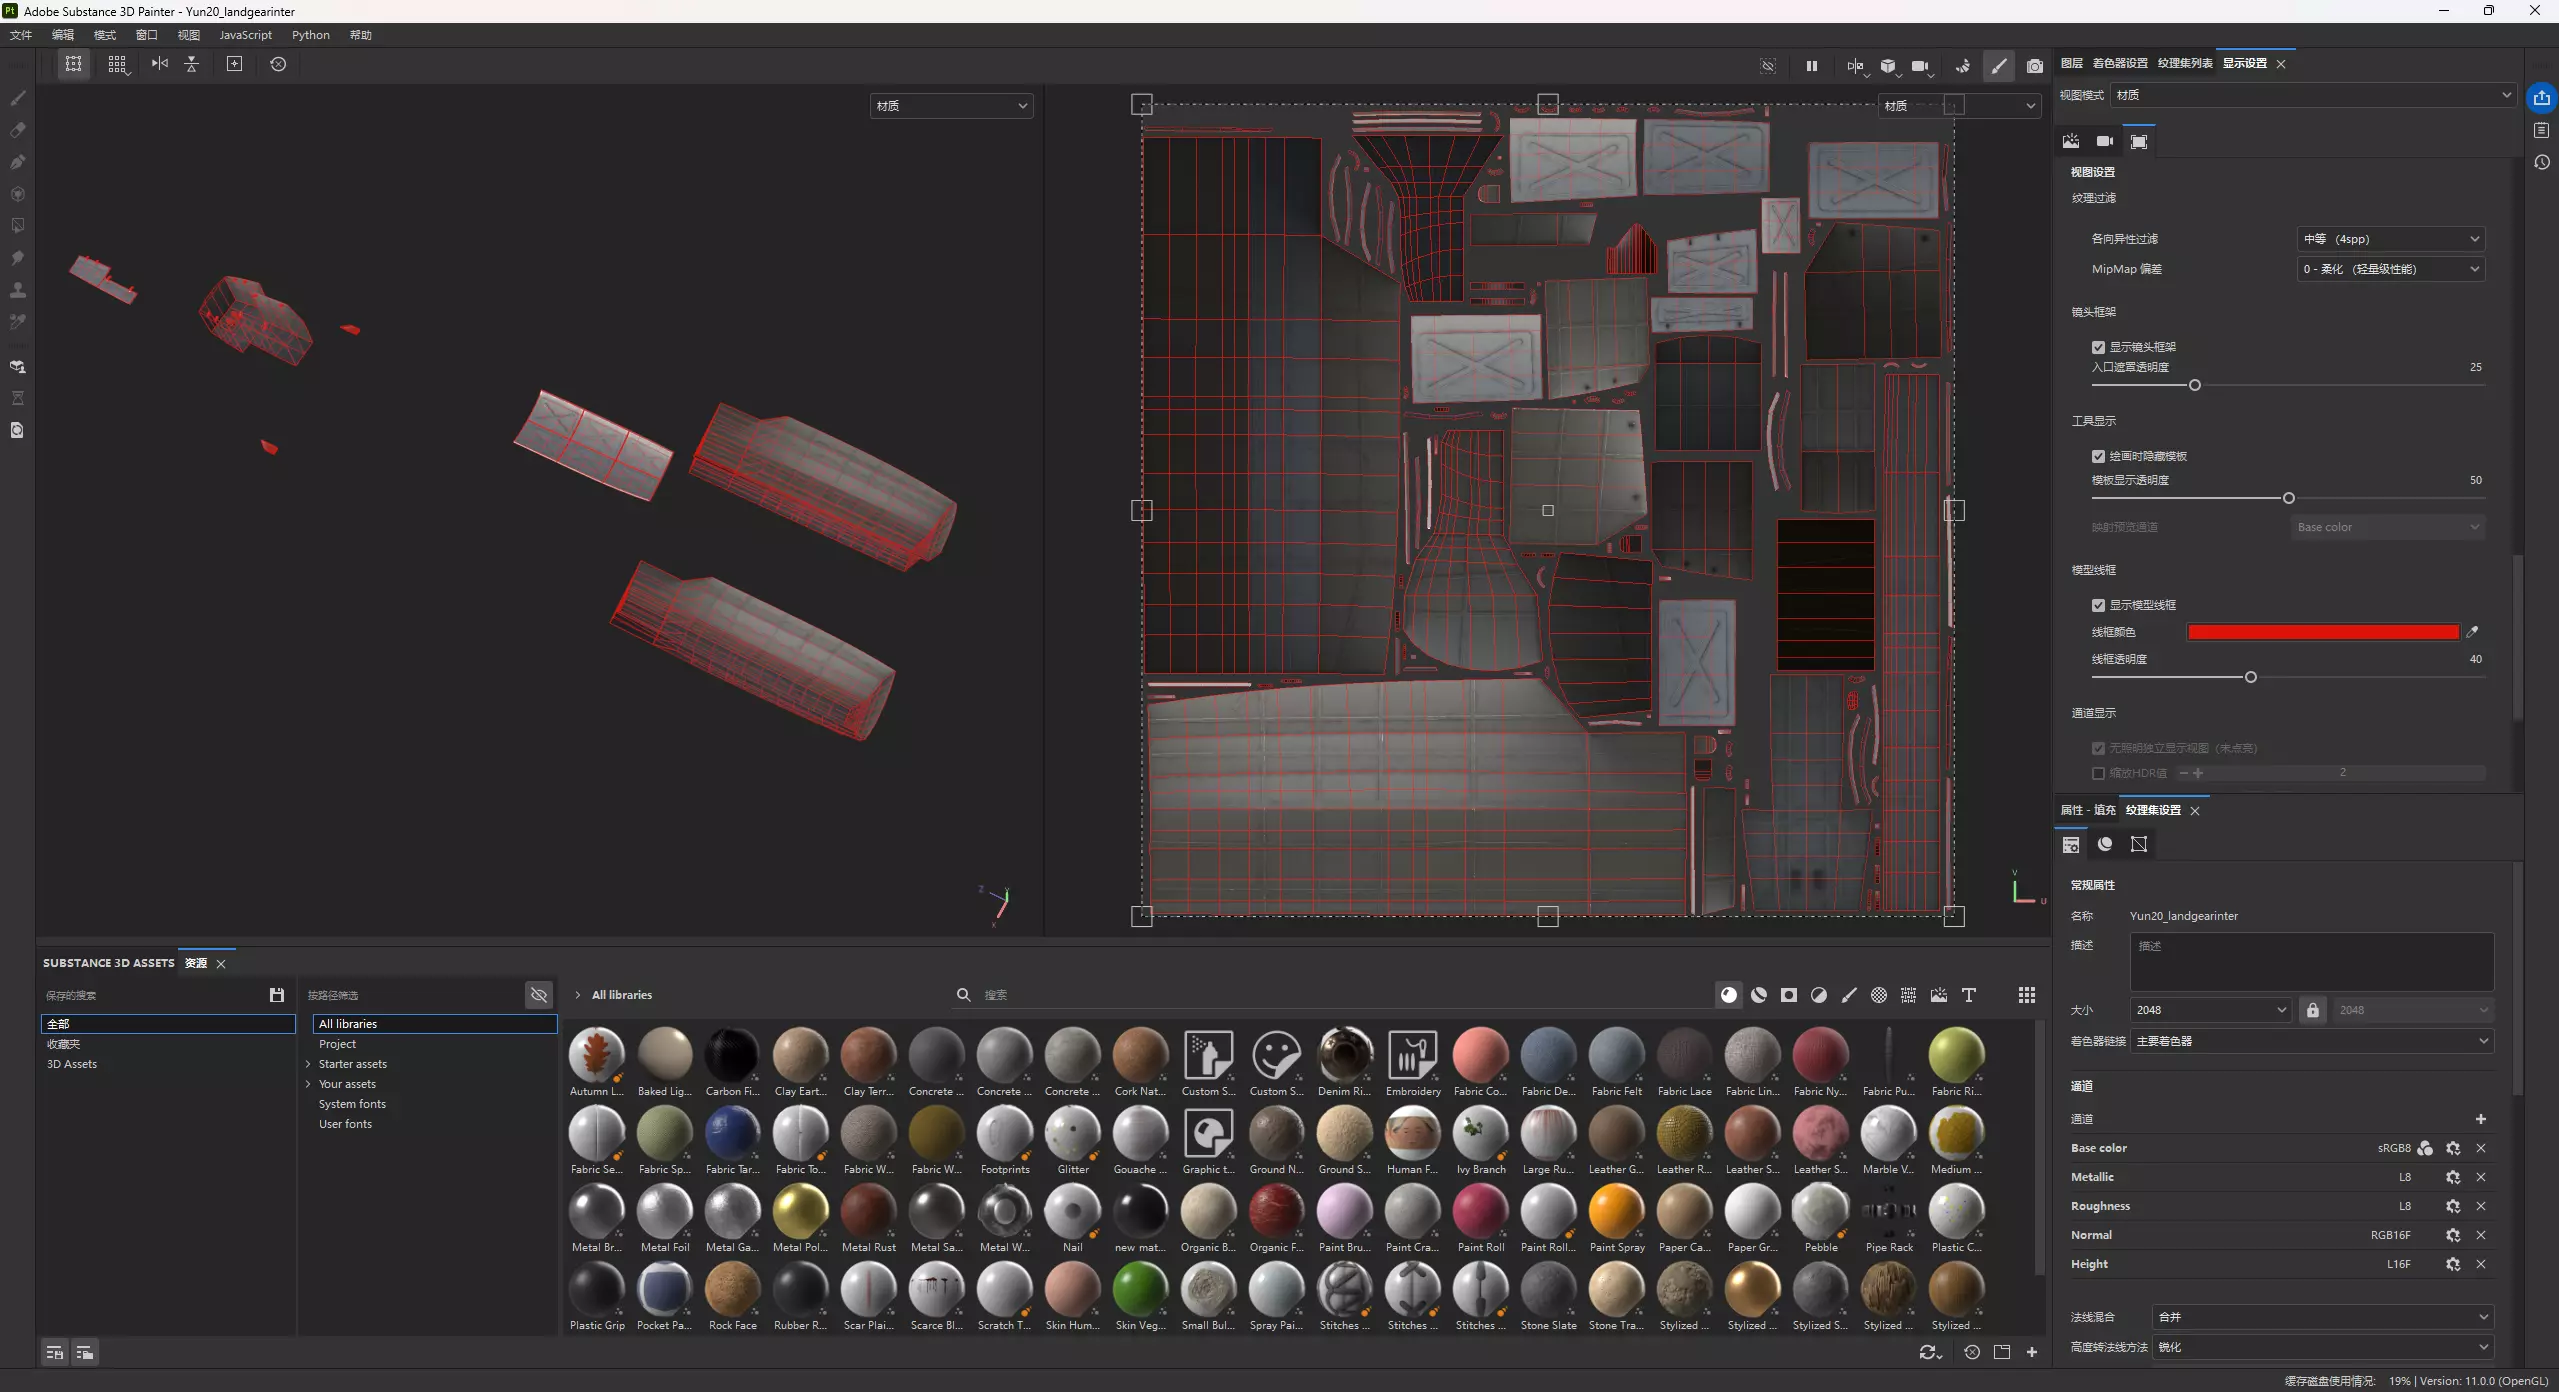Filter assets by Fonts icon
The height and width of the screenshot is (1392, 2559).
pos(1968,995)
